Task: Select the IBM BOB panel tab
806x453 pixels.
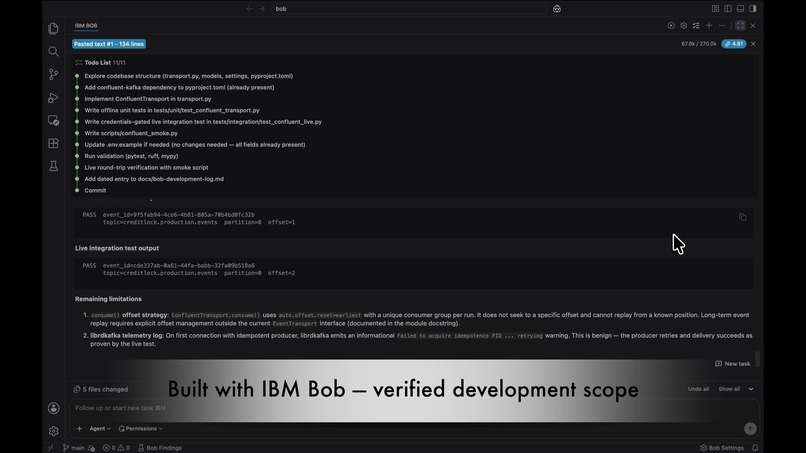Action: point(86,26)
